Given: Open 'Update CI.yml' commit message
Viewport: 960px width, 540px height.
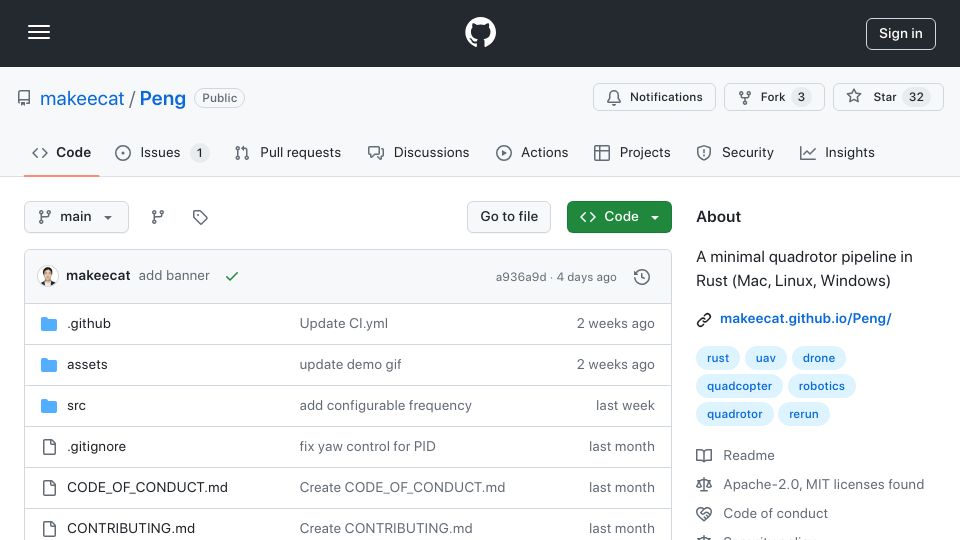Looking at the screenshot, I should (x=343, y=323).
